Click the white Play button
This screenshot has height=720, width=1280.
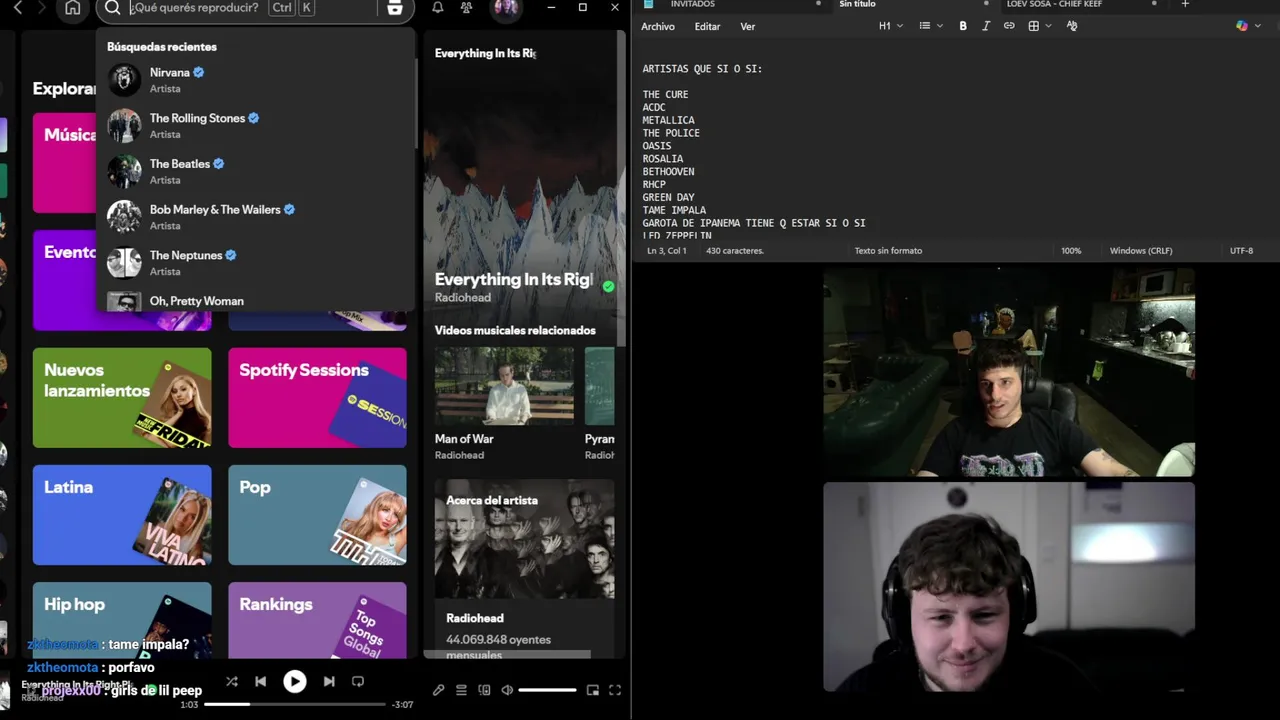(x=294, y=681)
